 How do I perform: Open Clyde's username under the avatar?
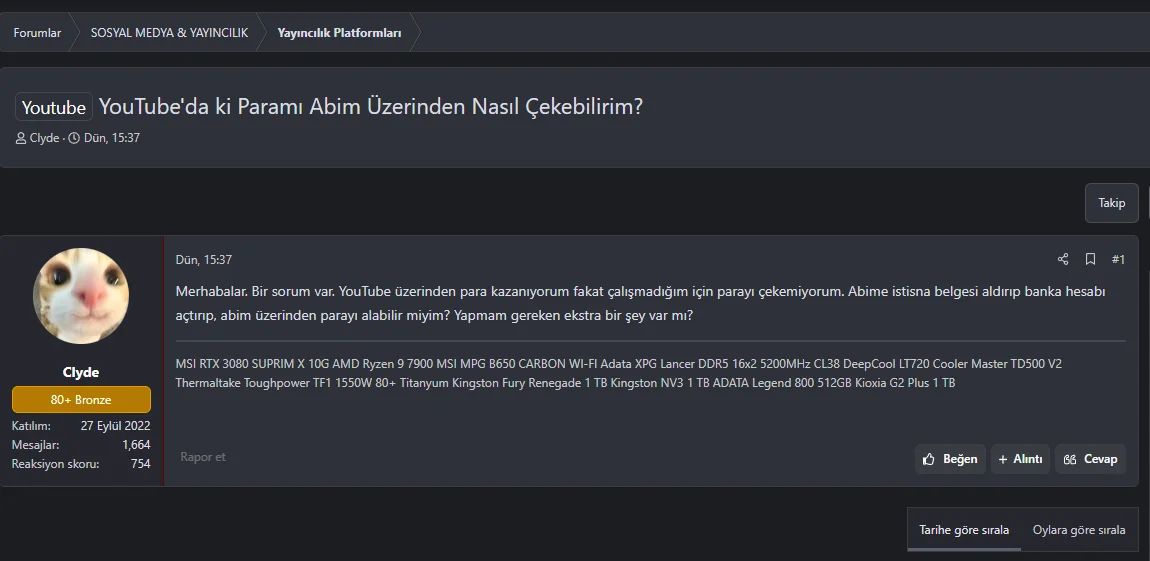pos(81,372)
